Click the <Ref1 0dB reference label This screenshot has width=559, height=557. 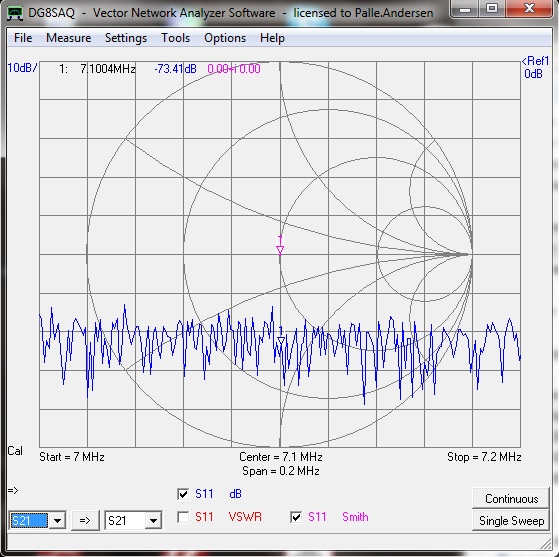pos(535,67)
